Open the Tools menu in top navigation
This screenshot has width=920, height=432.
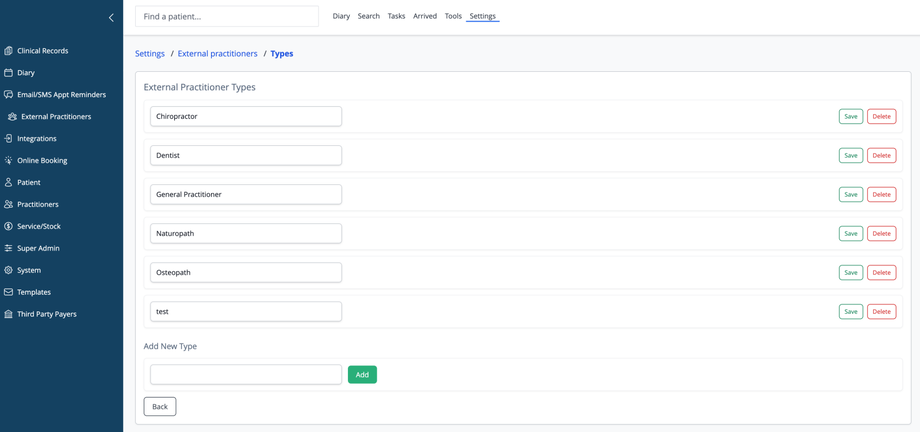453,16
